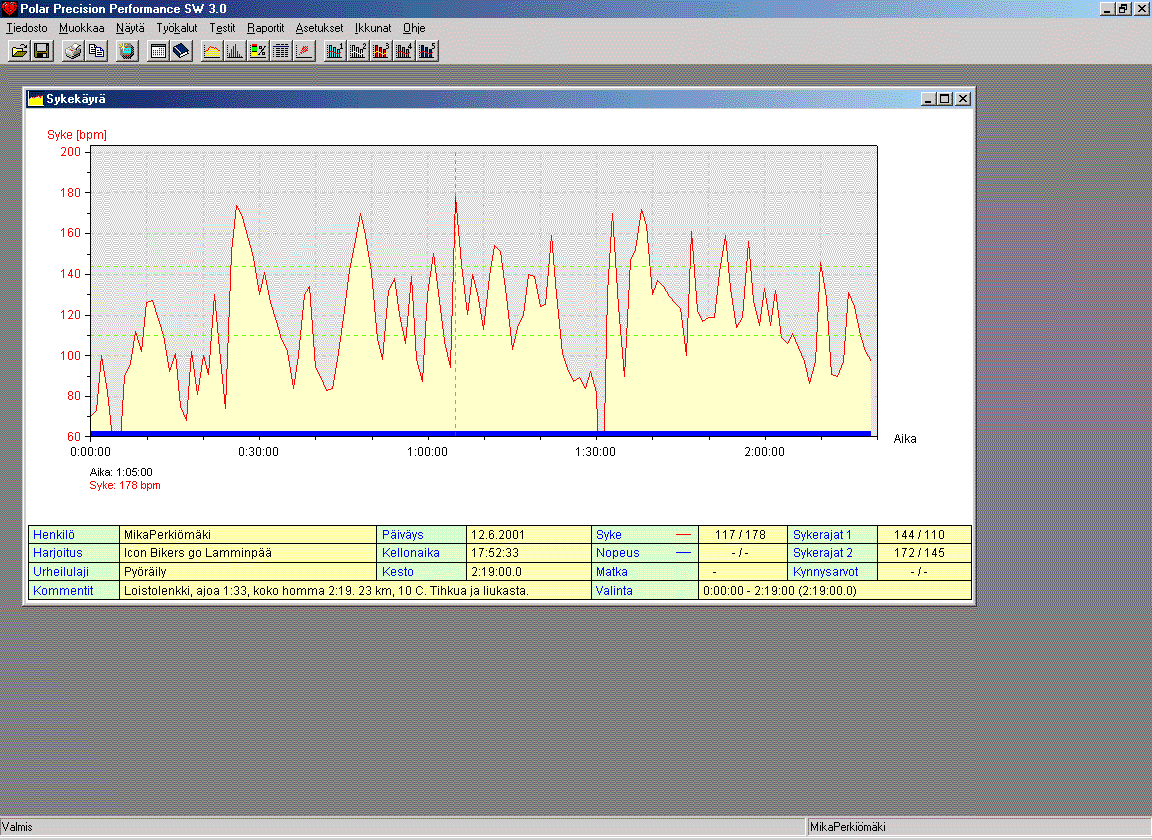Open the data table list icon
This screenshot has width=1152, height=840.
281,51
